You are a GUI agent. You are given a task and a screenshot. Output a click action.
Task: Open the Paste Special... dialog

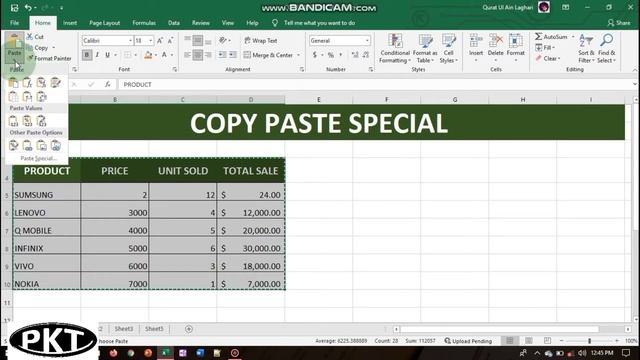38,158
